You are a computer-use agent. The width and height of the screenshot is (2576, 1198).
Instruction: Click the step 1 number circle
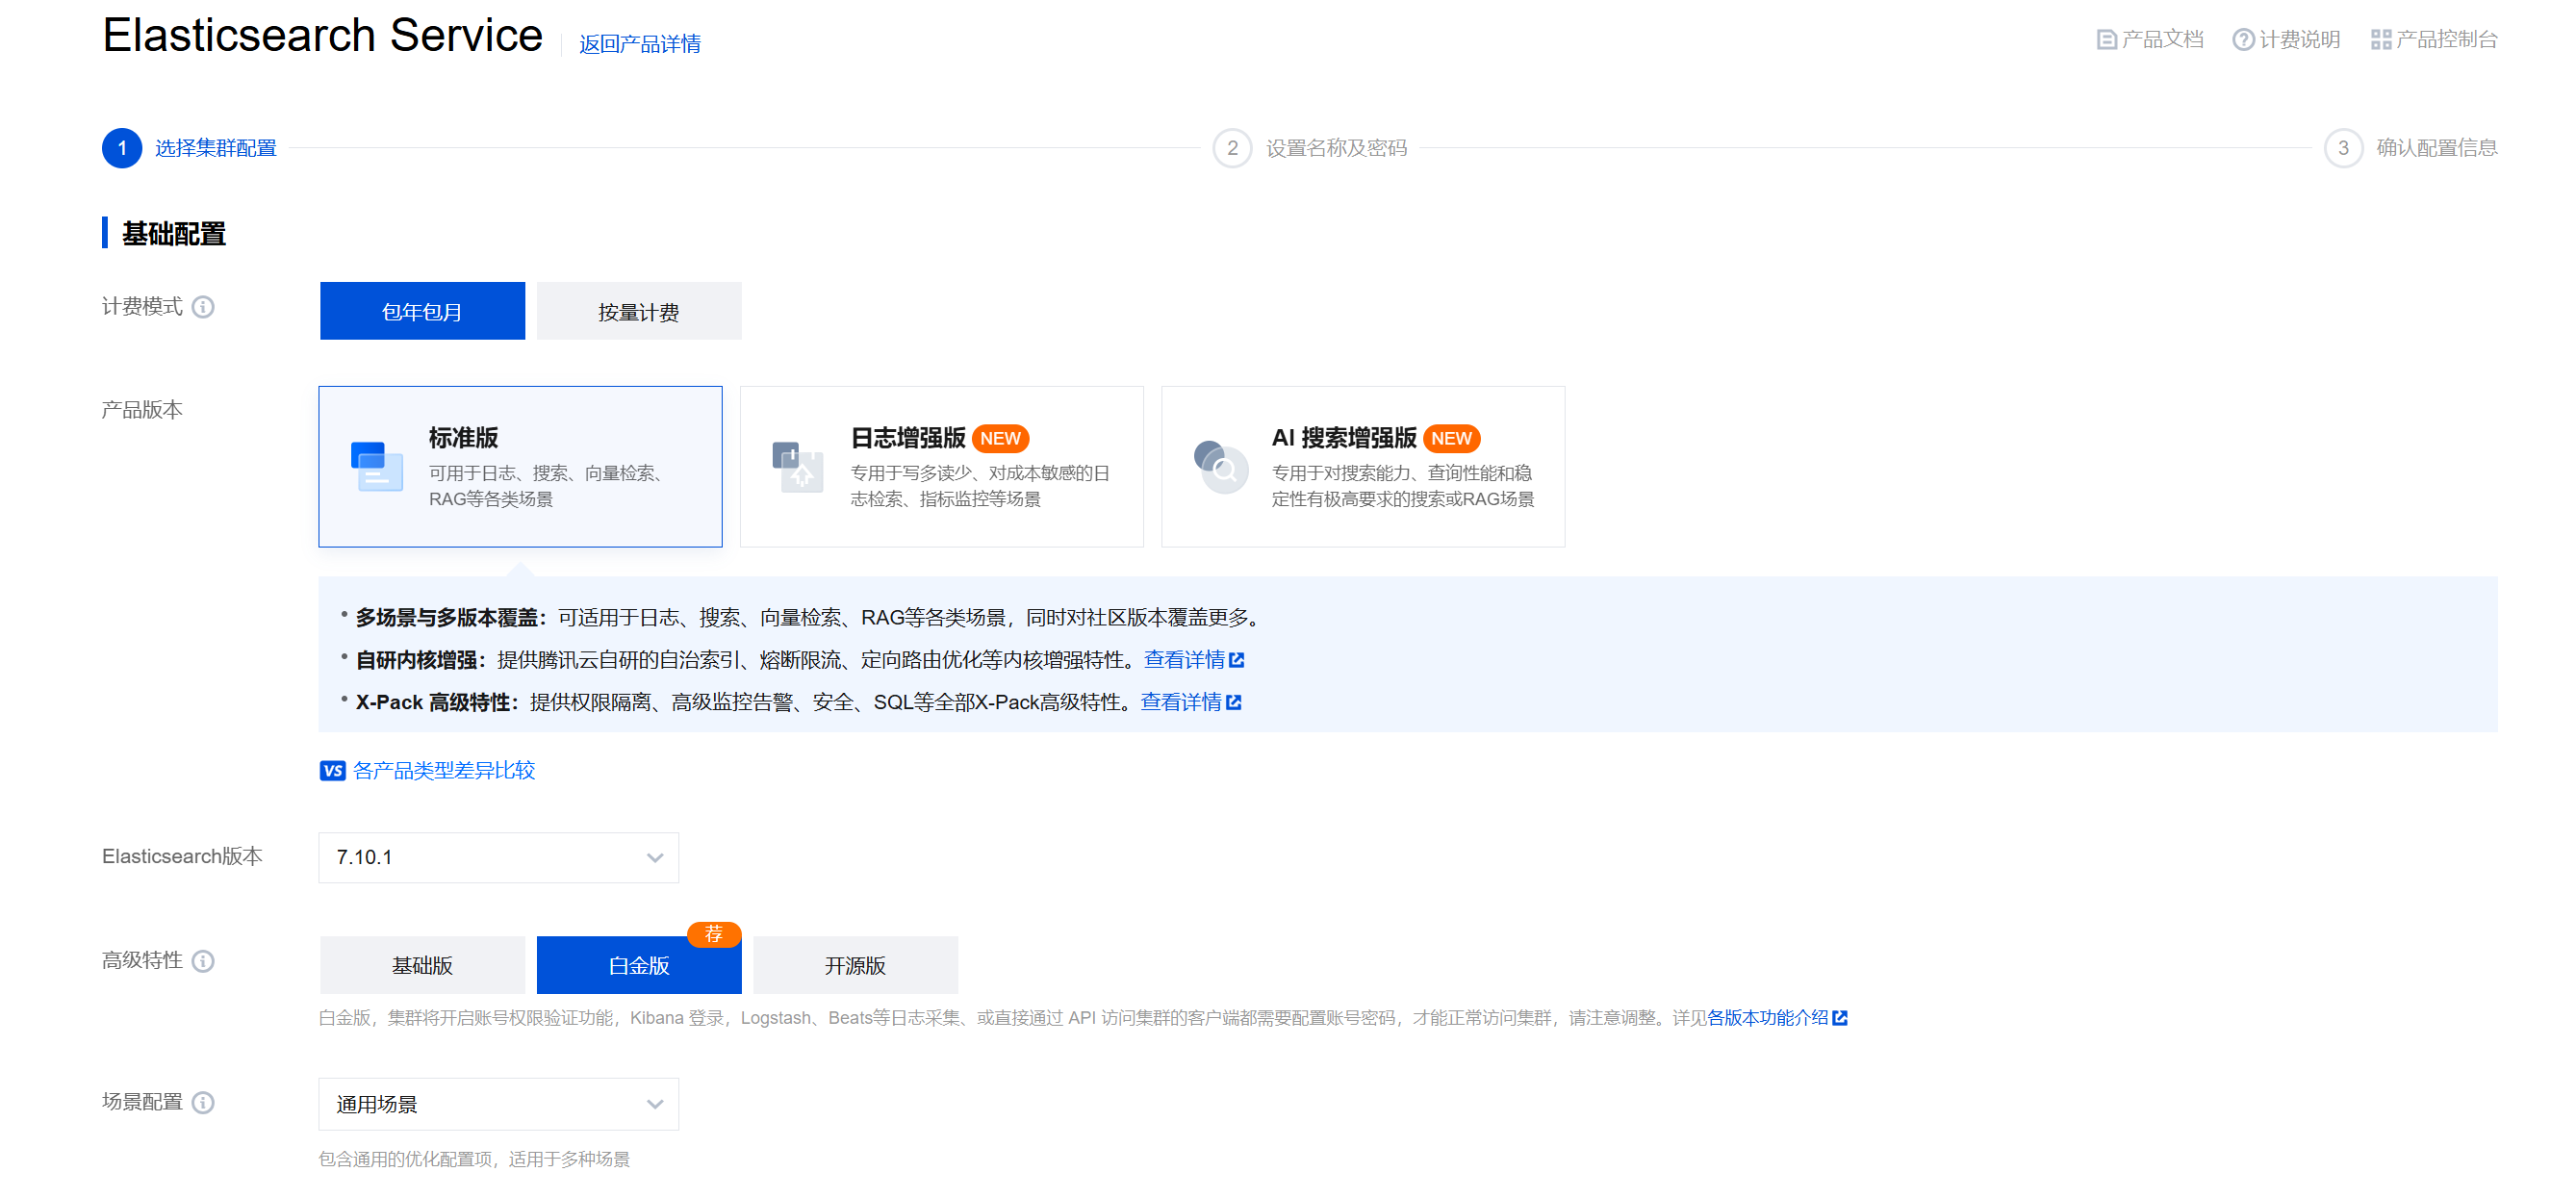122,148
